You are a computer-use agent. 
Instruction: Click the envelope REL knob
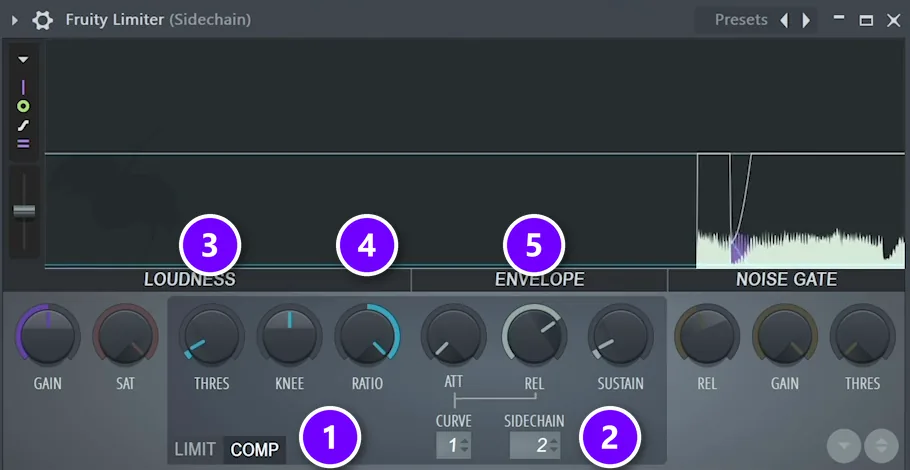[534, 335]
